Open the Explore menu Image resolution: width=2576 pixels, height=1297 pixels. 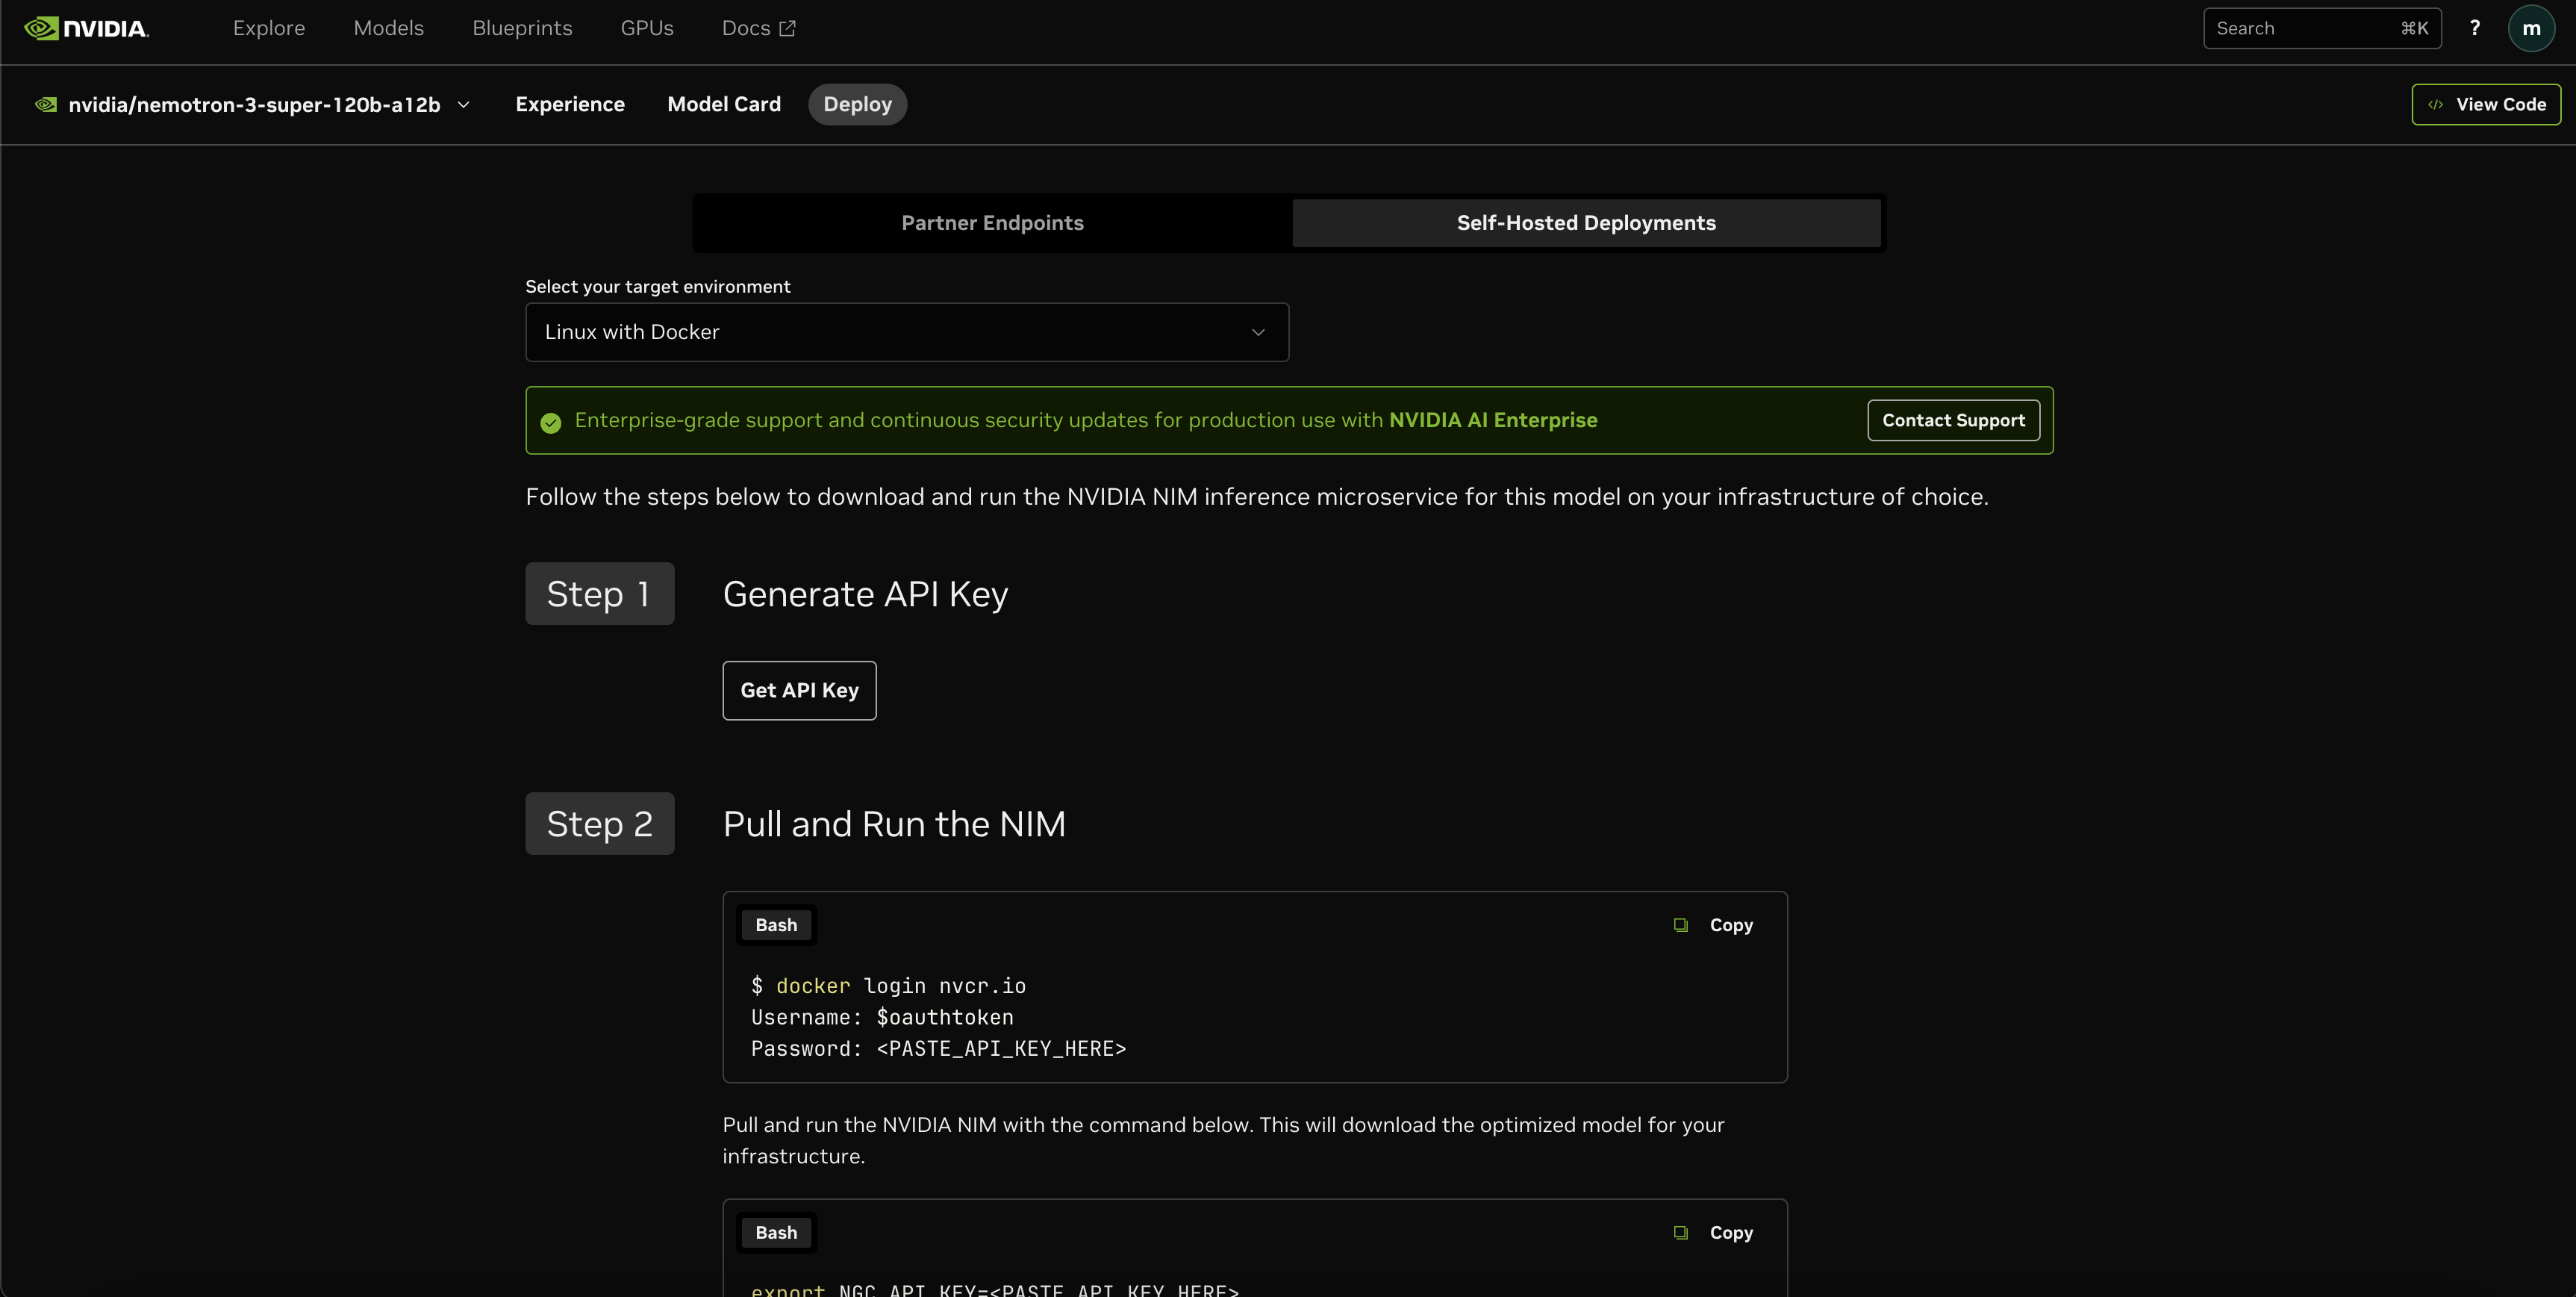(269, 28)
